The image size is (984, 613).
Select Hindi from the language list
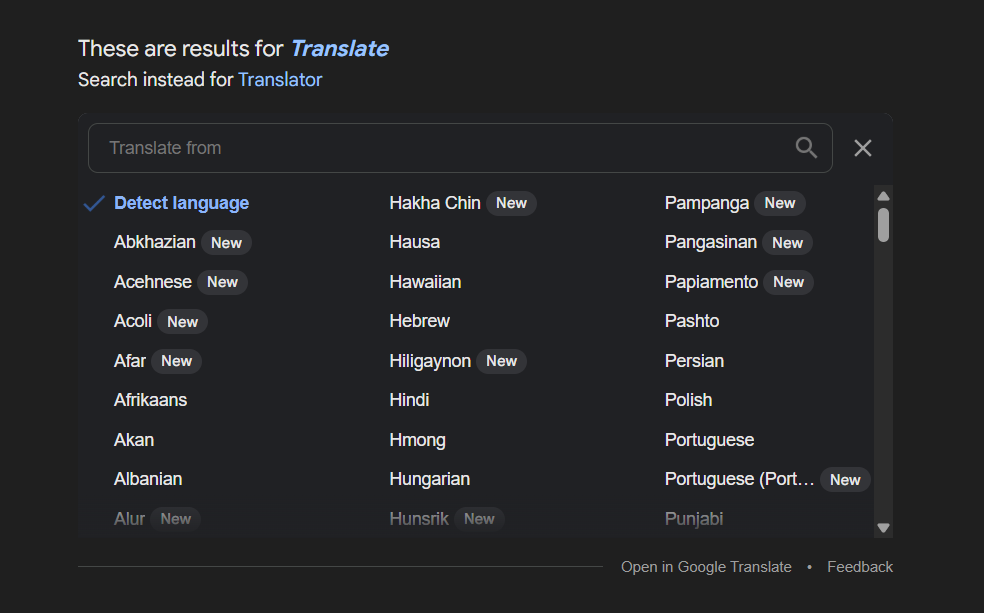click(x=409, y=399)
